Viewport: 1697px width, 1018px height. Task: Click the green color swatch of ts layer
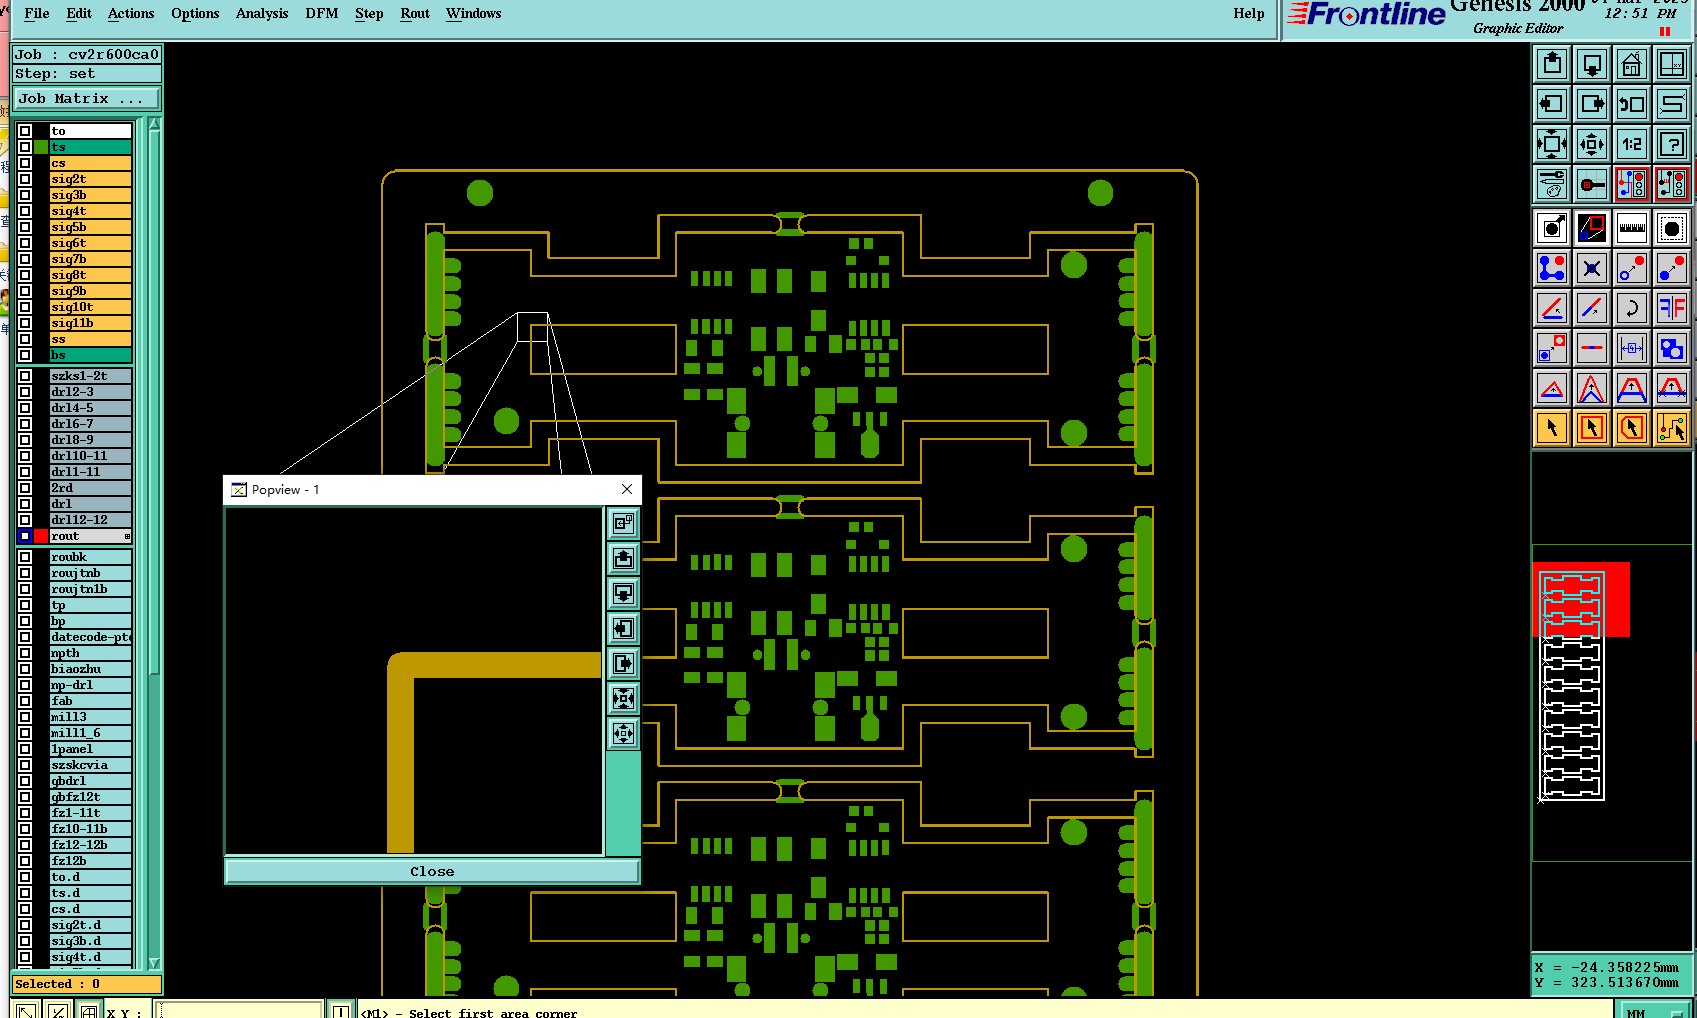[41, 147]
